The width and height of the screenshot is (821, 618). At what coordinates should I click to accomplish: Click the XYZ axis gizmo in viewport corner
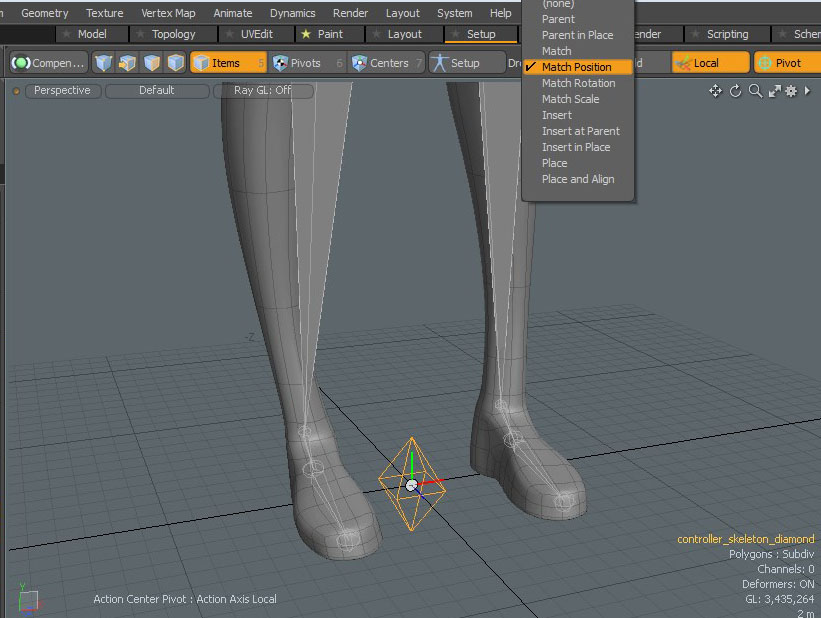click(x=28, y=599)
